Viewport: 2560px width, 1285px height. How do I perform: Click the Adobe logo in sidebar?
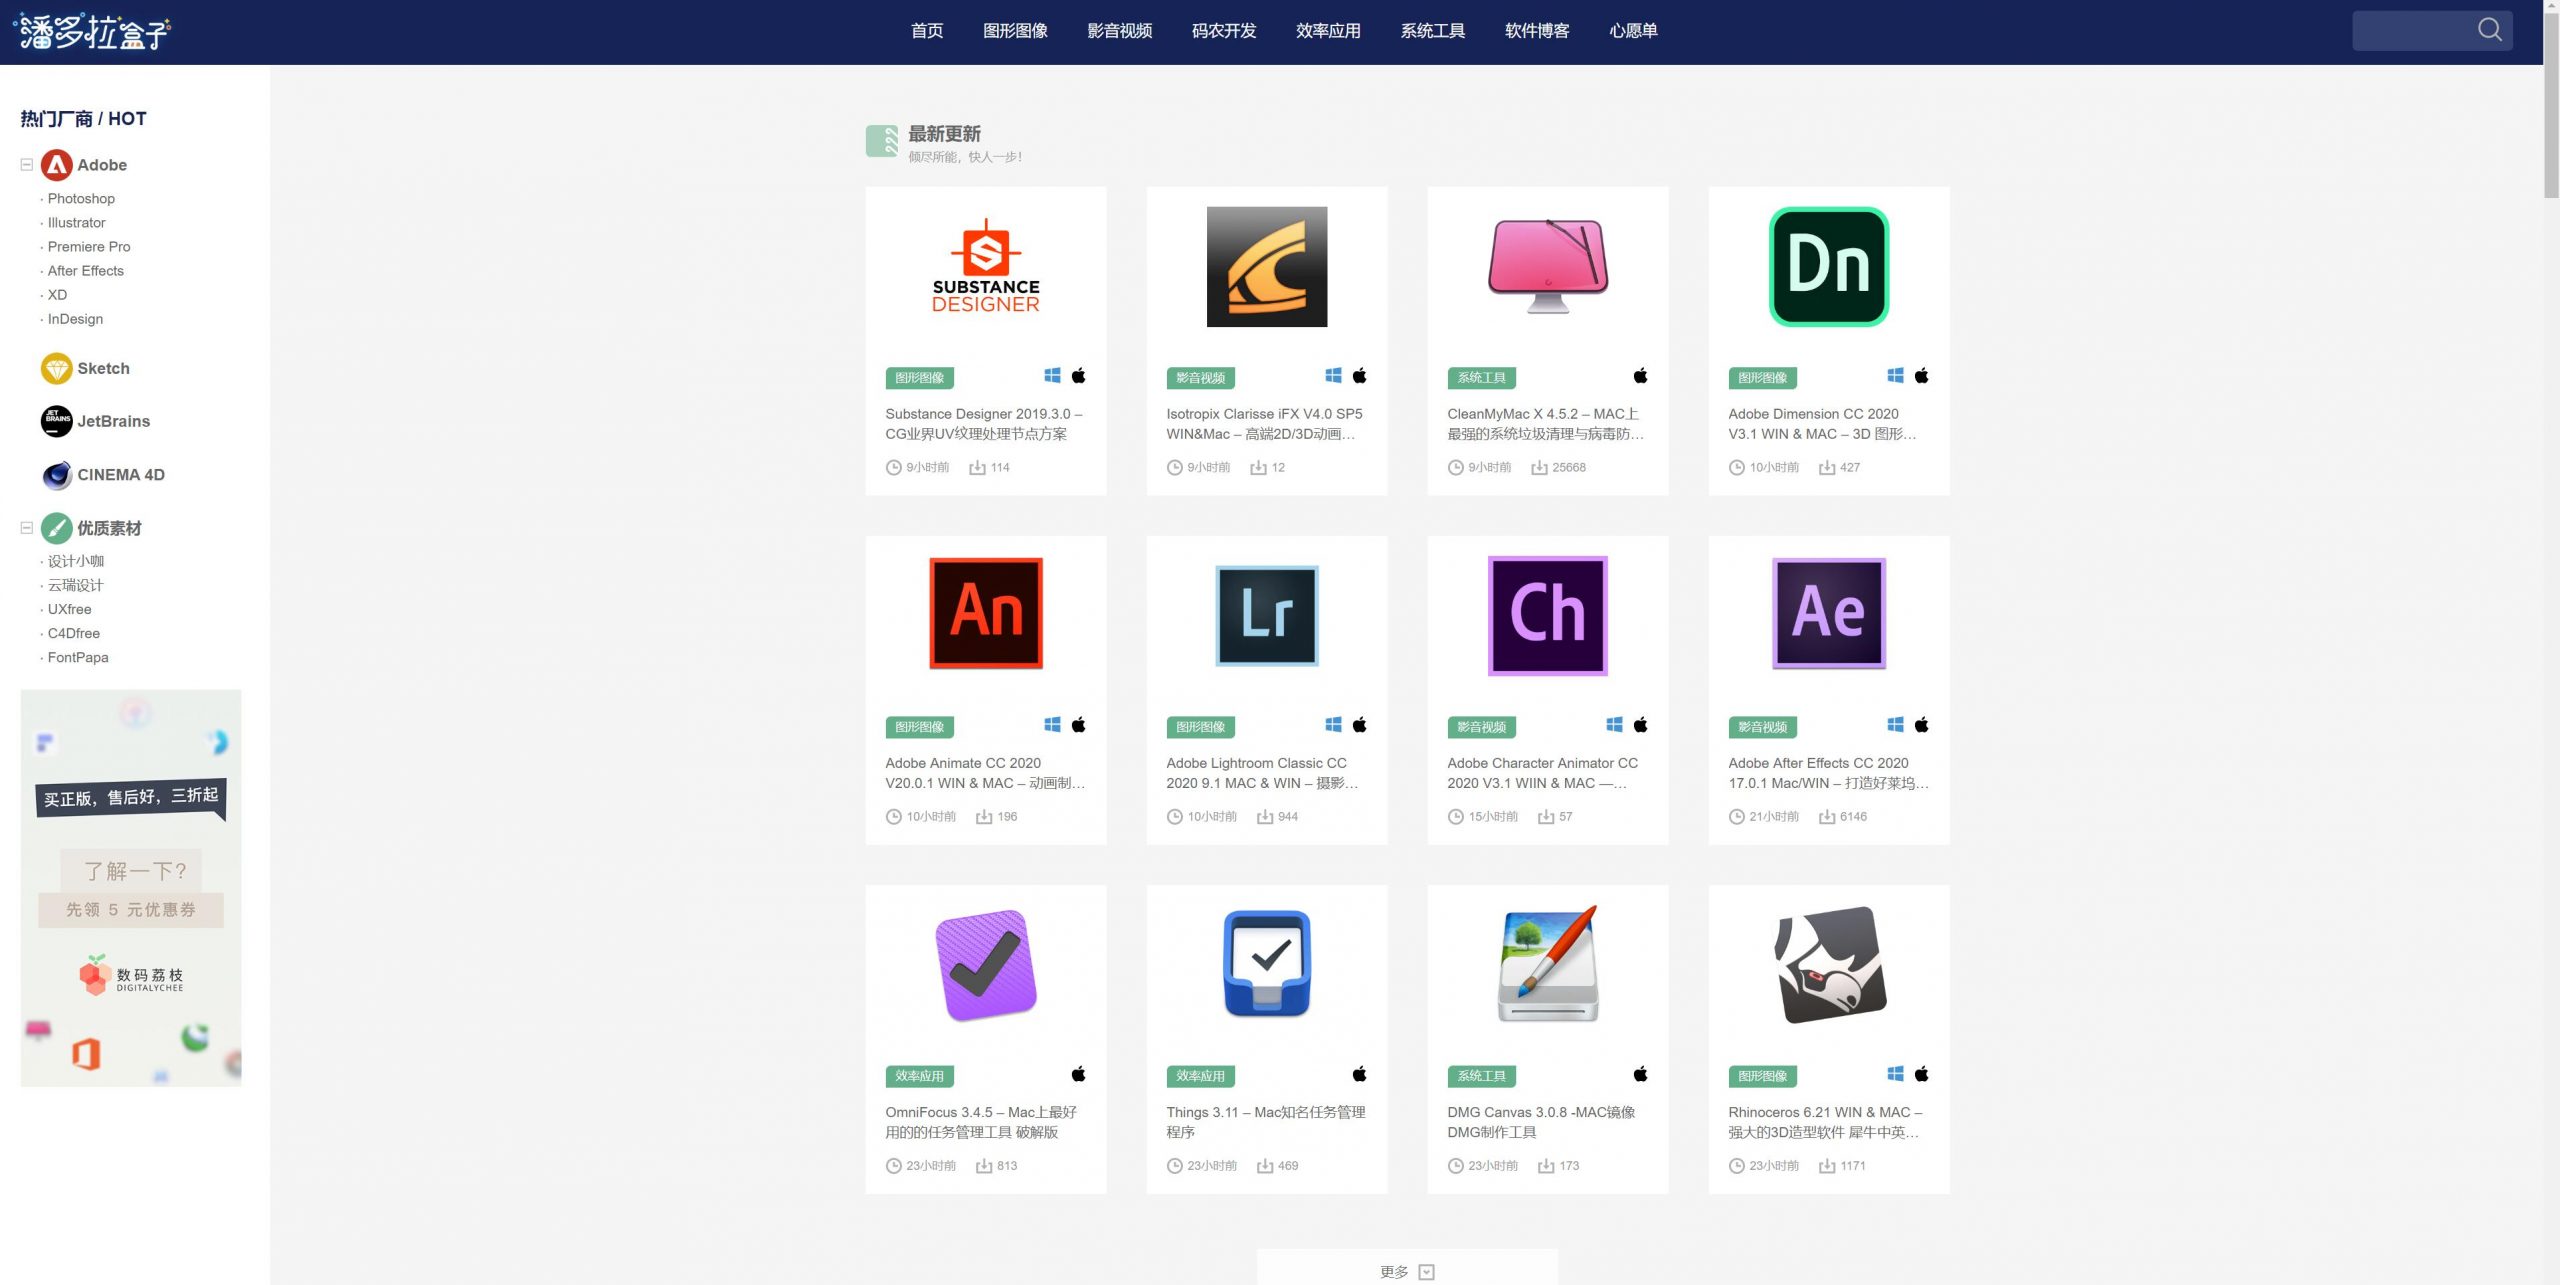coord(56,165)
